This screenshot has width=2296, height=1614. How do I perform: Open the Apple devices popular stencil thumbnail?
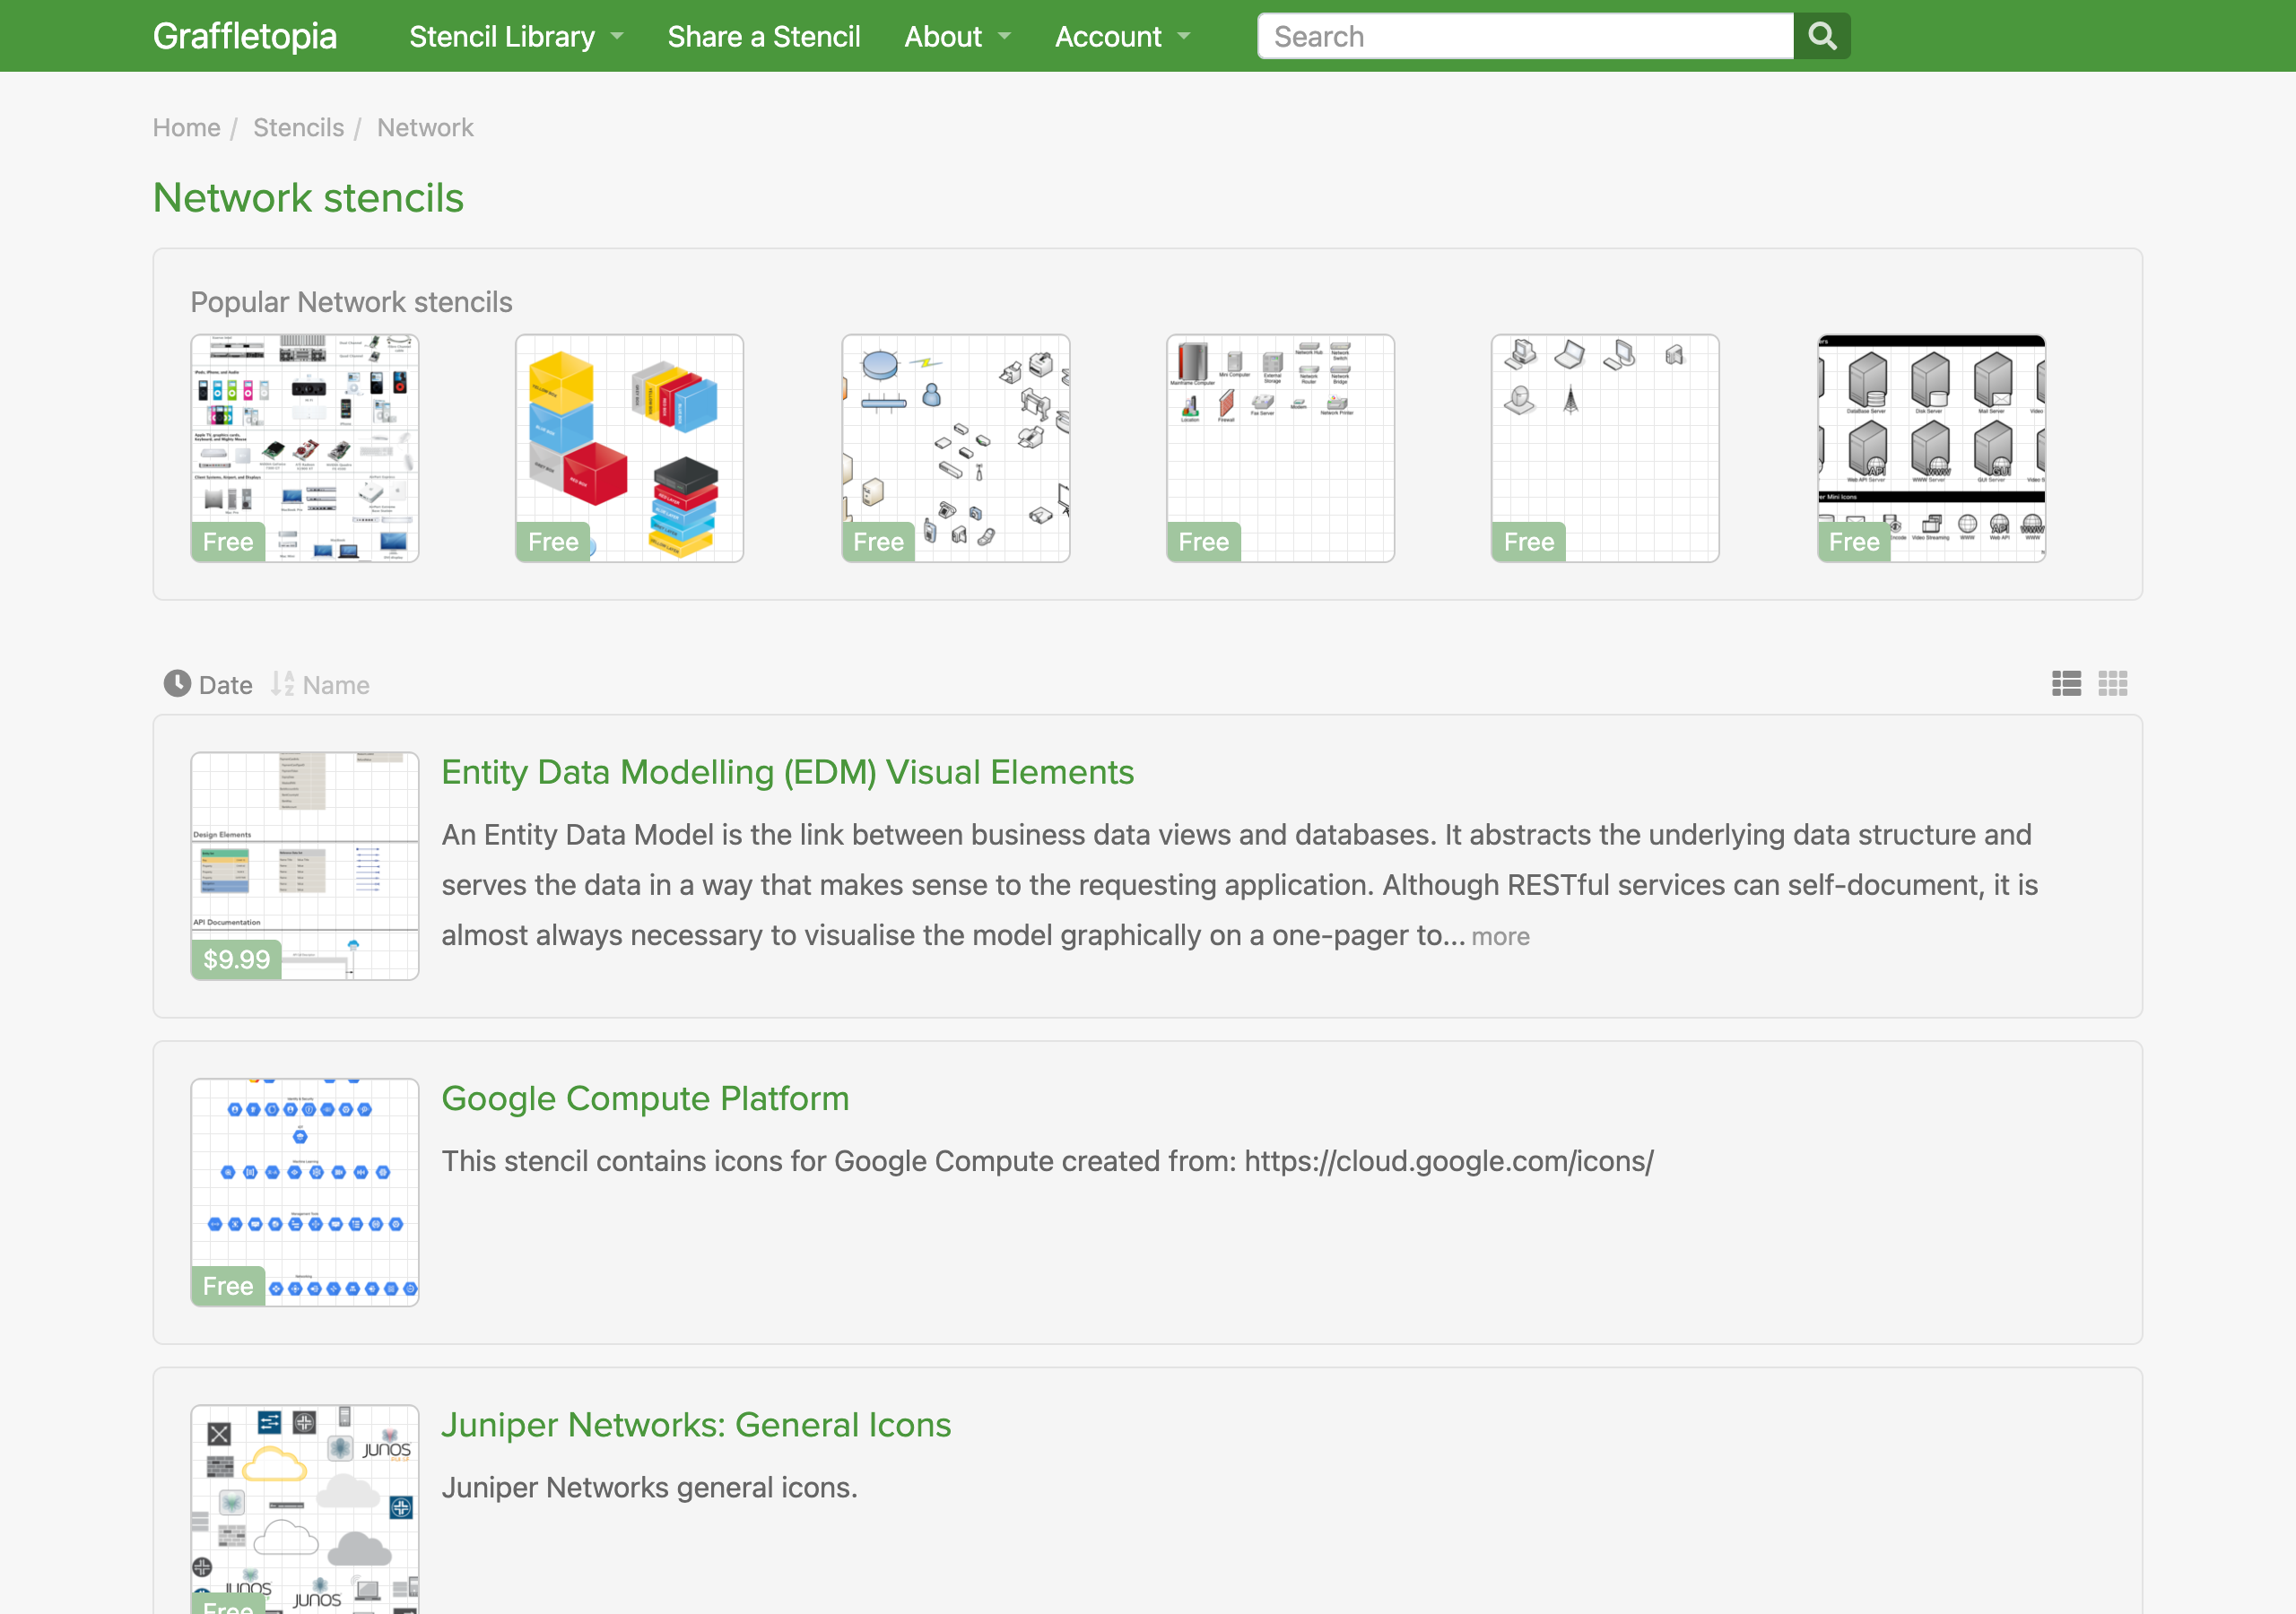click(x=305, y=448)
